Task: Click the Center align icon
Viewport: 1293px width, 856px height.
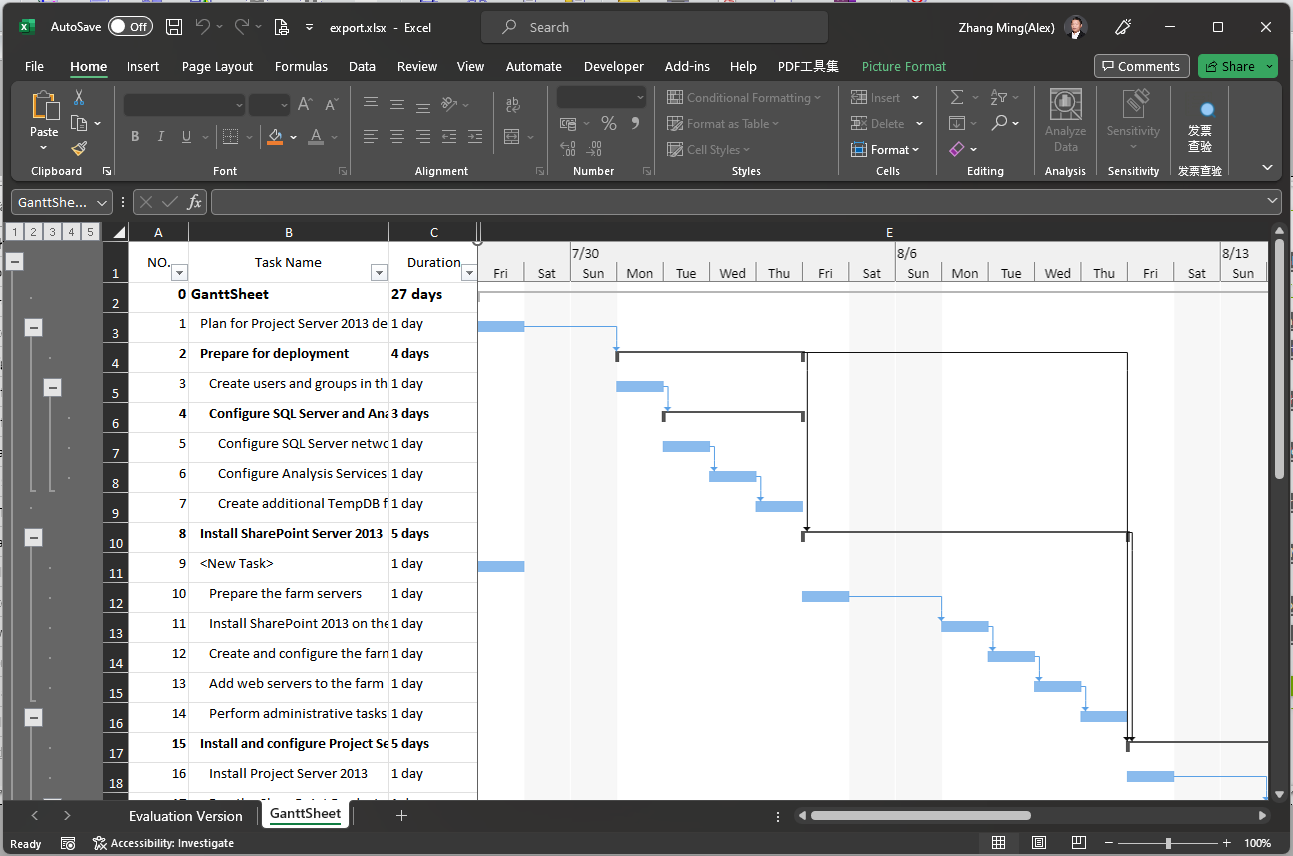Action: (x=397, y=137)
